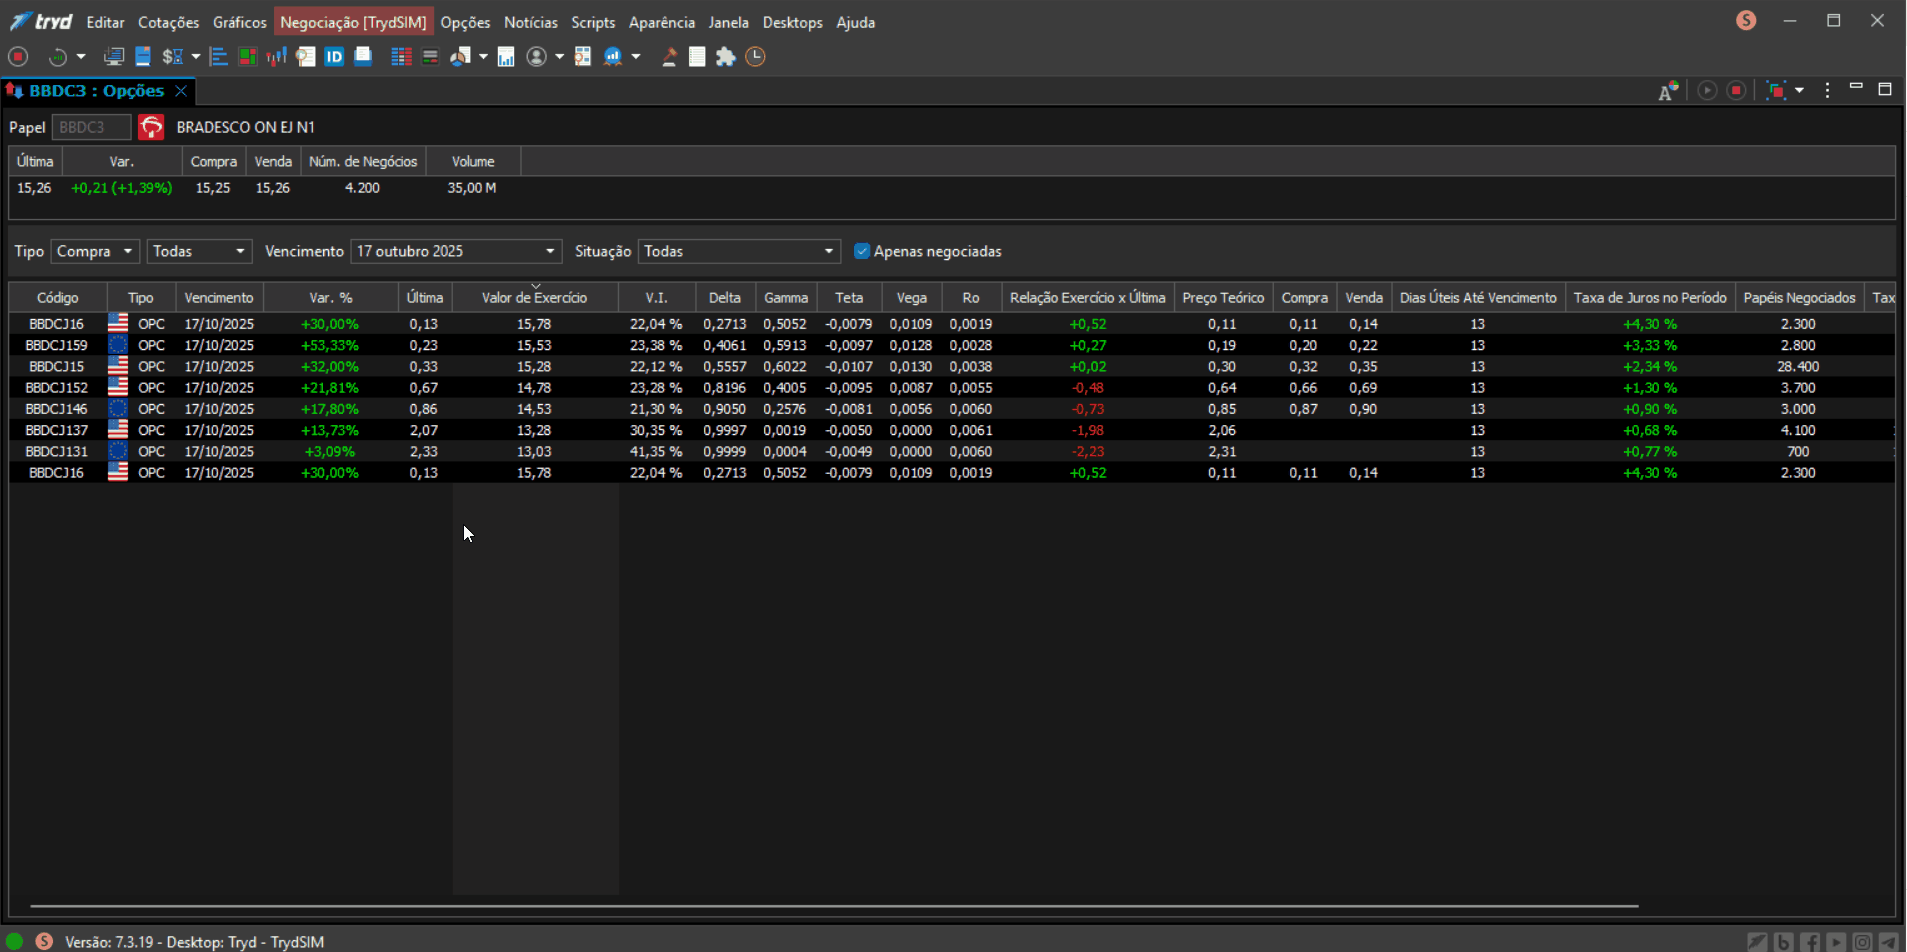This screenshot has width=1907, height=952.
Task: Click the red Bradesco logo icon
Action: tap(151, 127)
